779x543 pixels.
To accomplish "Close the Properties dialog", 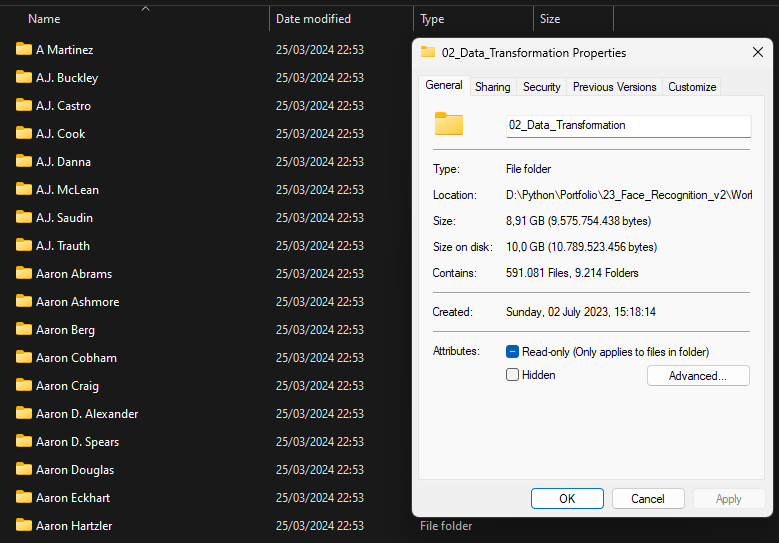I will click(x=758, y=52).
